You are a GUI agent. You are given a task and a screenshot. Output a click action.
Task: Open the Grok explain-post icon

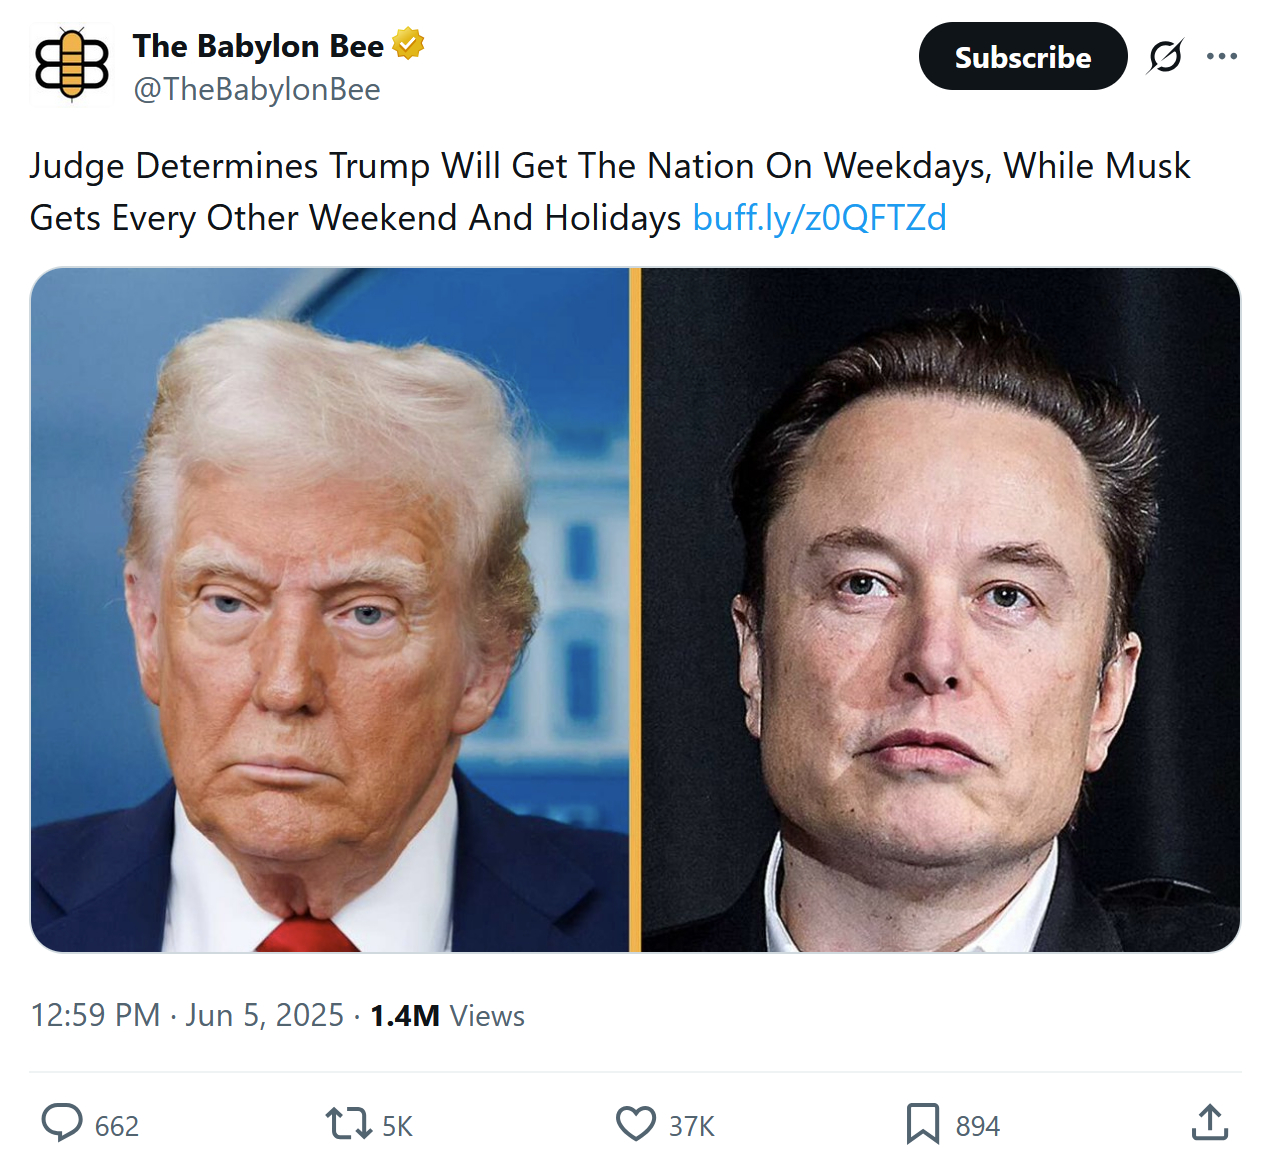coord(1165,57)
